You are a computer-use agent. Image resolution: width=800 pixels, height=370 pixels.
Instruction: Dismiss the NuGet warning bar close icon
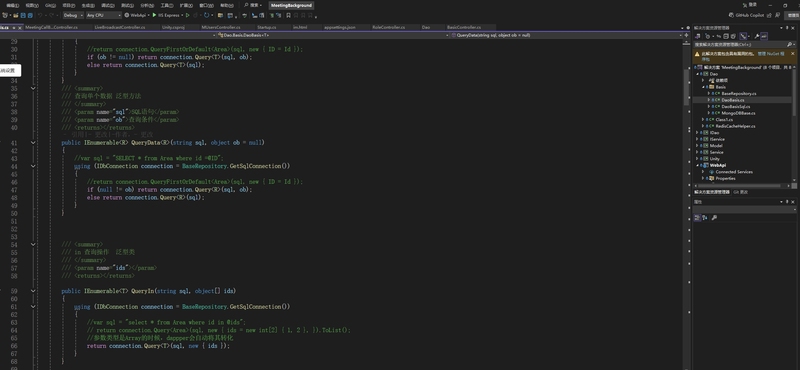792,54
